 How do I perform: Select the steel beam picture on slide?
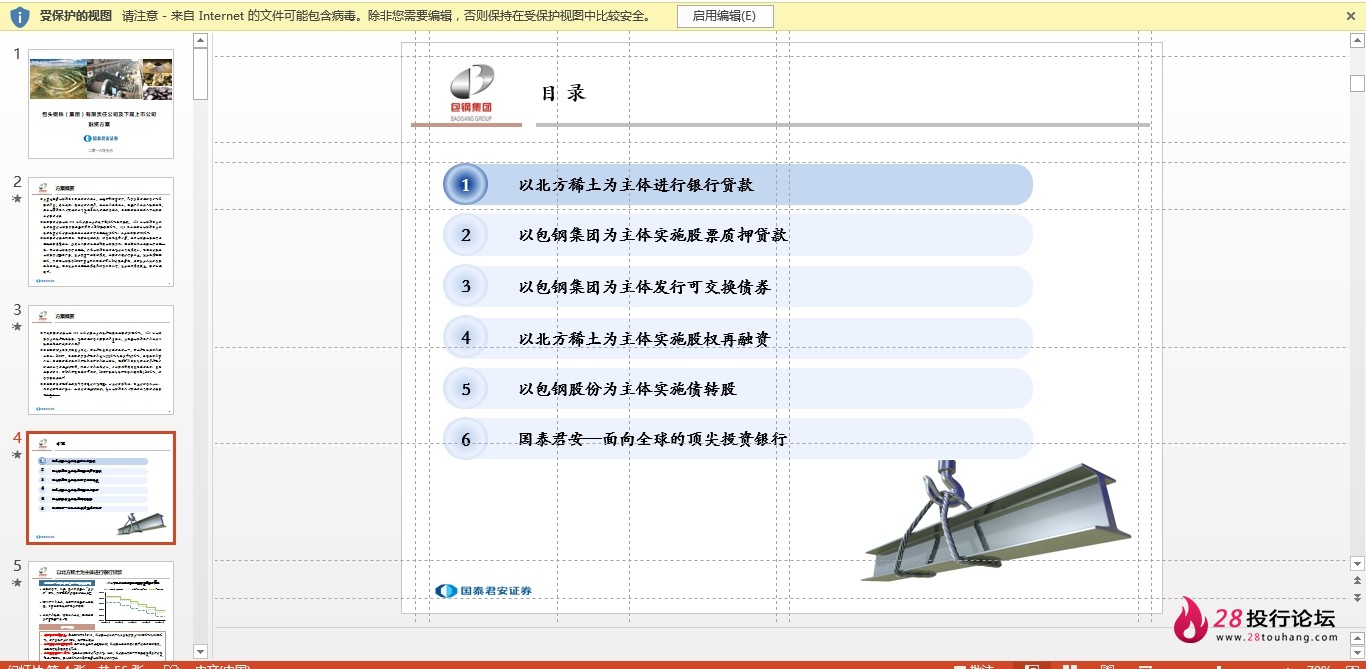click(x=996, y=521)
